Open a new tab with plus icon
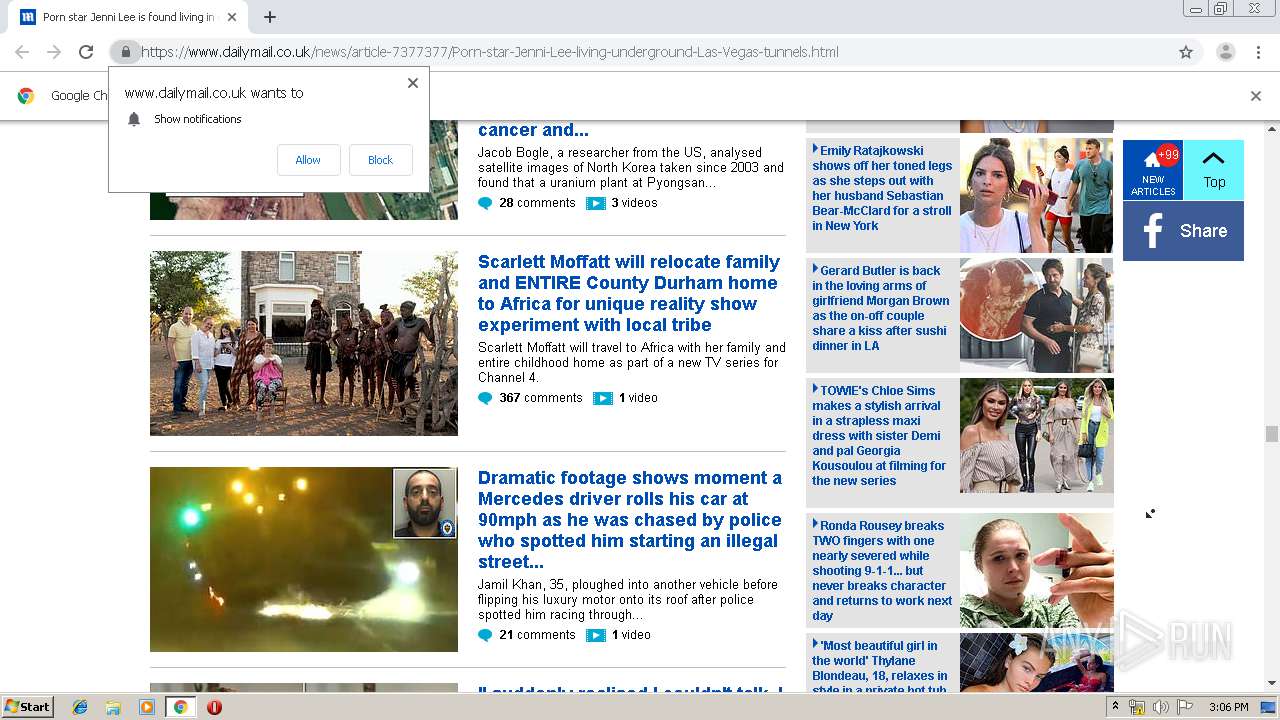This screenshot has width=1280, height=720. click(x=270, y=17)
